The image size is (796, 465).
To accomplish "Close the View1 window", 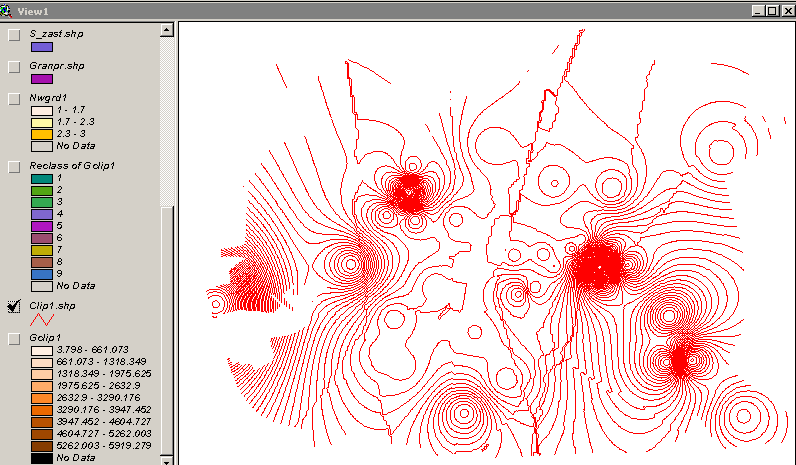I will (788, 11).
